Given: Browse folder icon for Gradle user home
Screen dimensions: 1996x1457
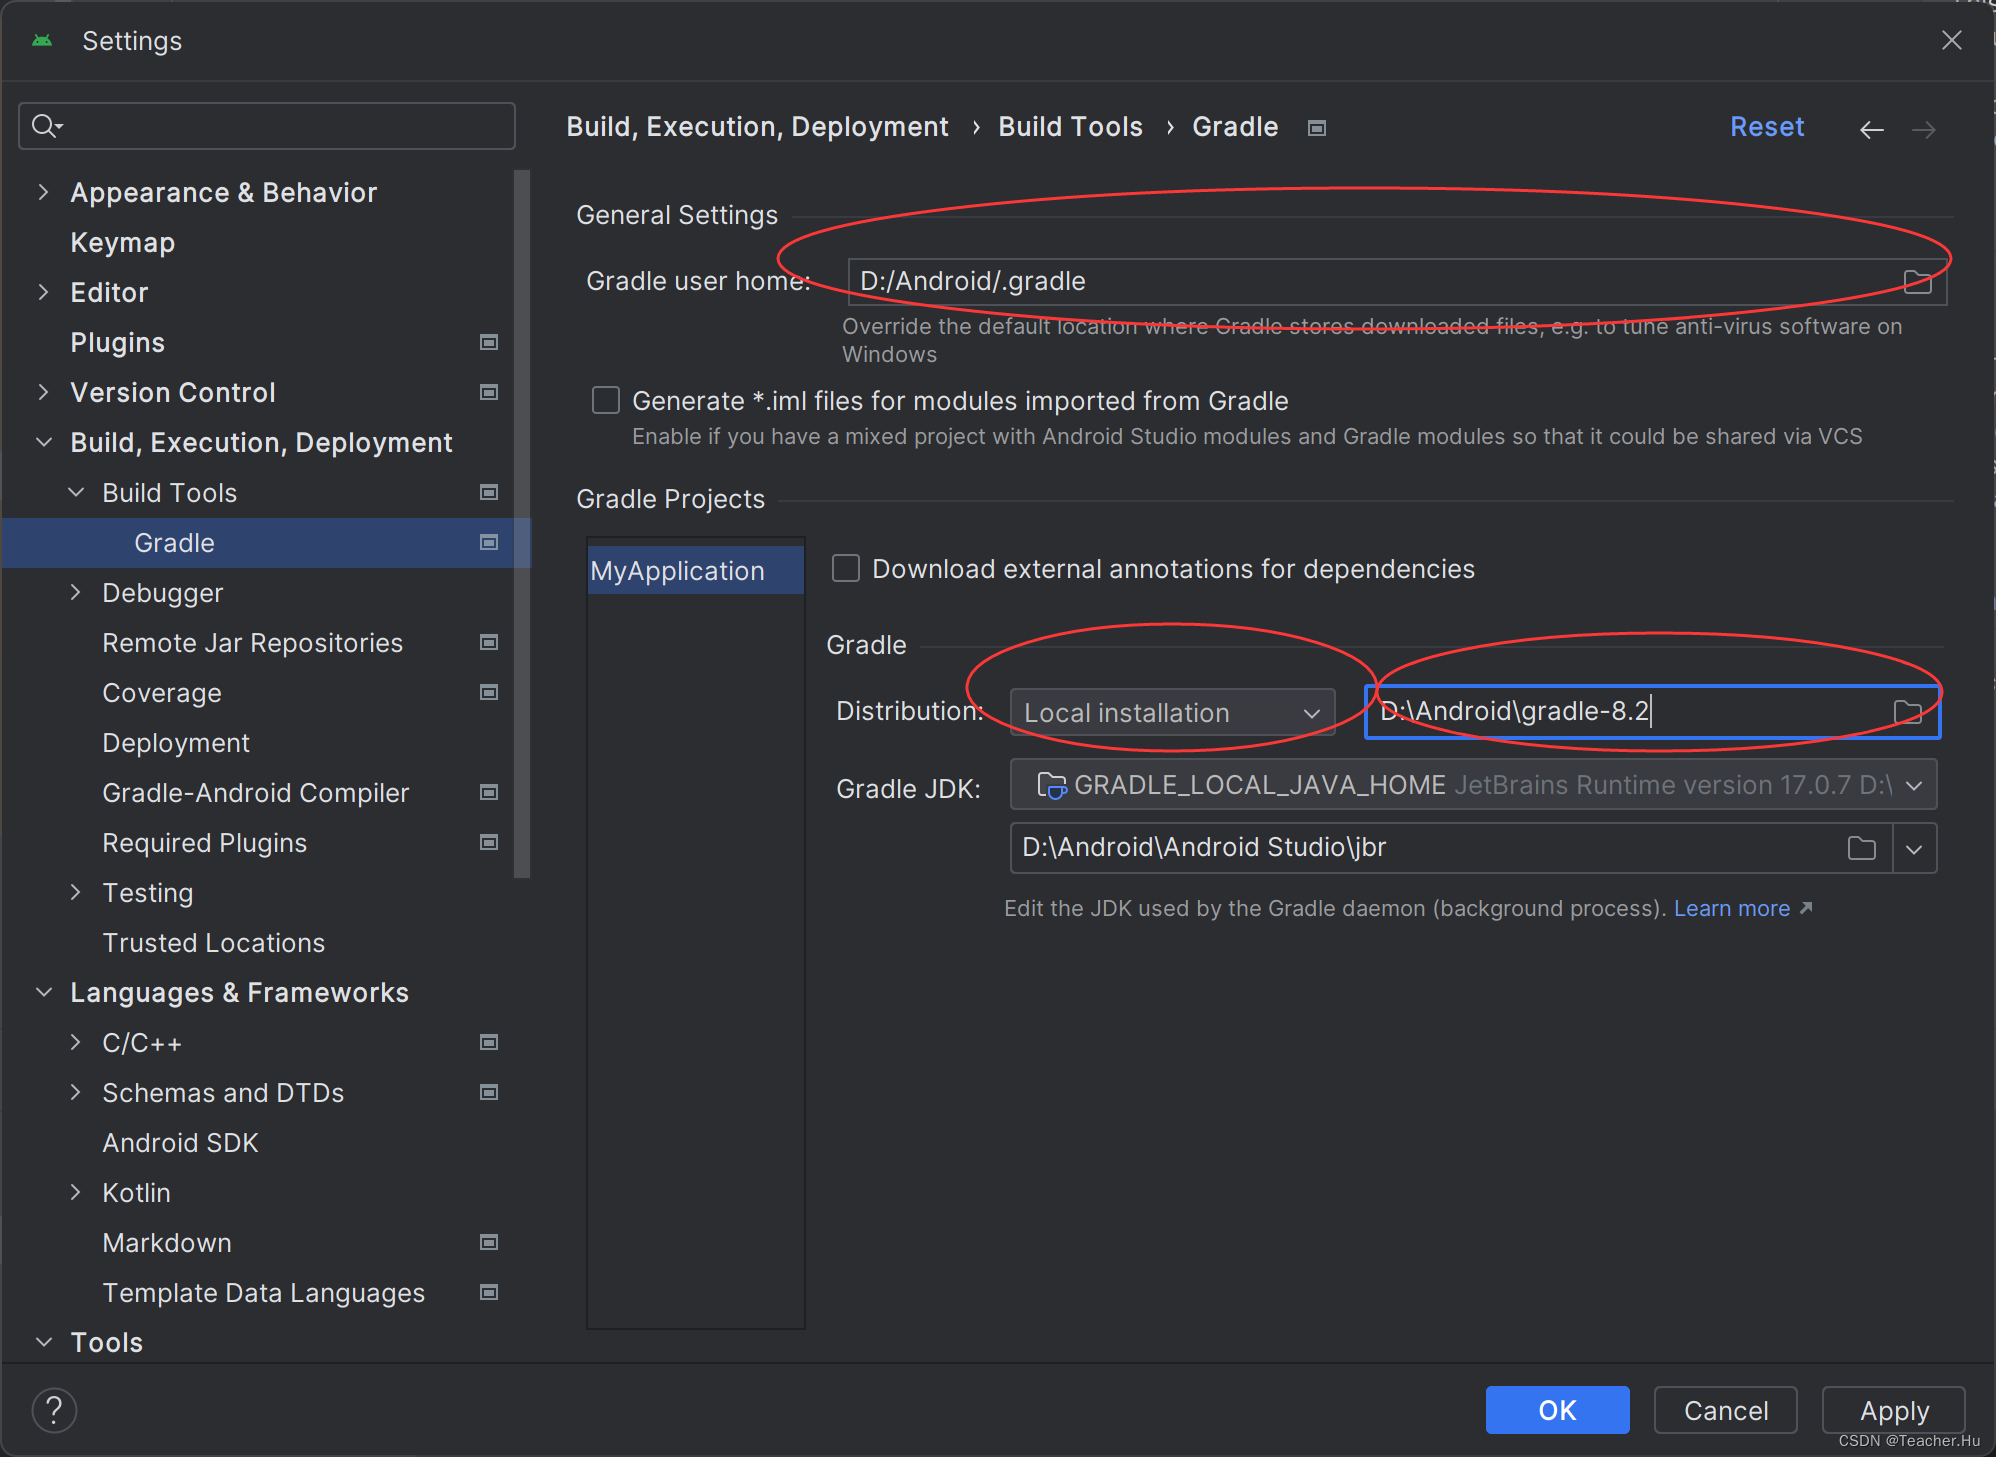Looking at the screenshot, I should [x=1917, y=282].
